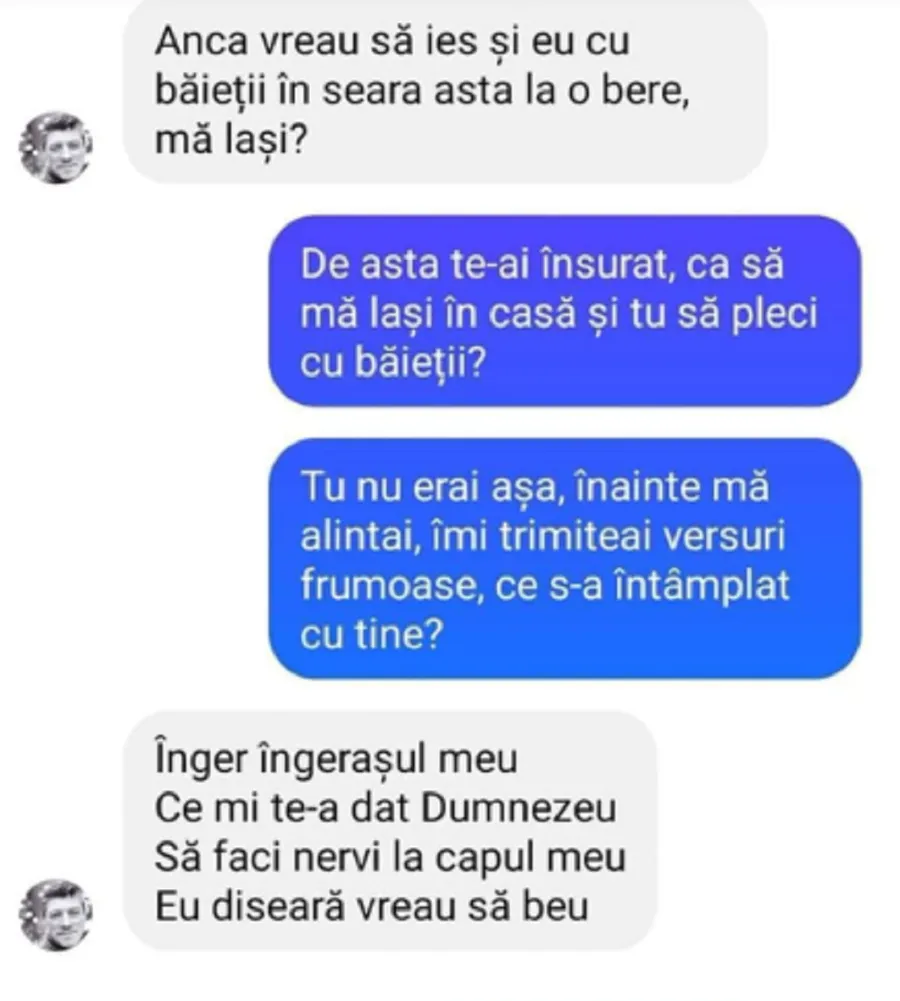Click the line 'Să faci nervi la capul meu'

click(x=390, y=857)
